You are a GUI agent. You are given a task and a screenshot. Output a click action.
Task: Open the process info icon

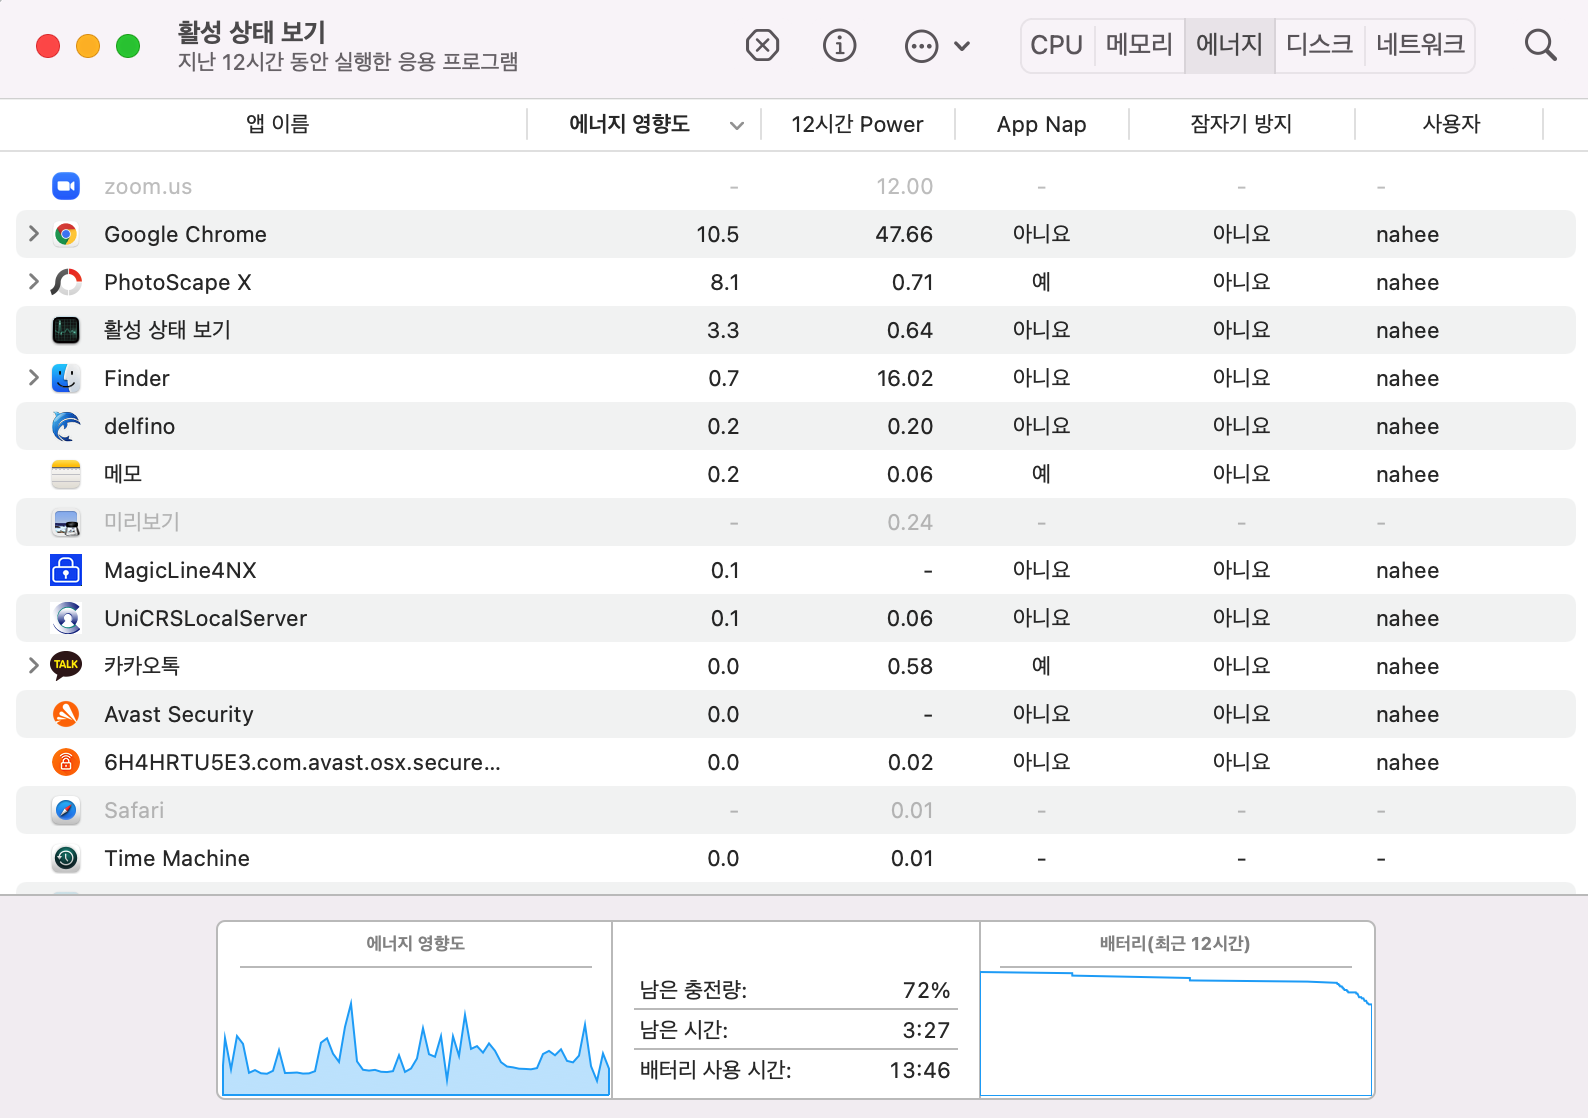pyautogui.click(x=839, y=45)
